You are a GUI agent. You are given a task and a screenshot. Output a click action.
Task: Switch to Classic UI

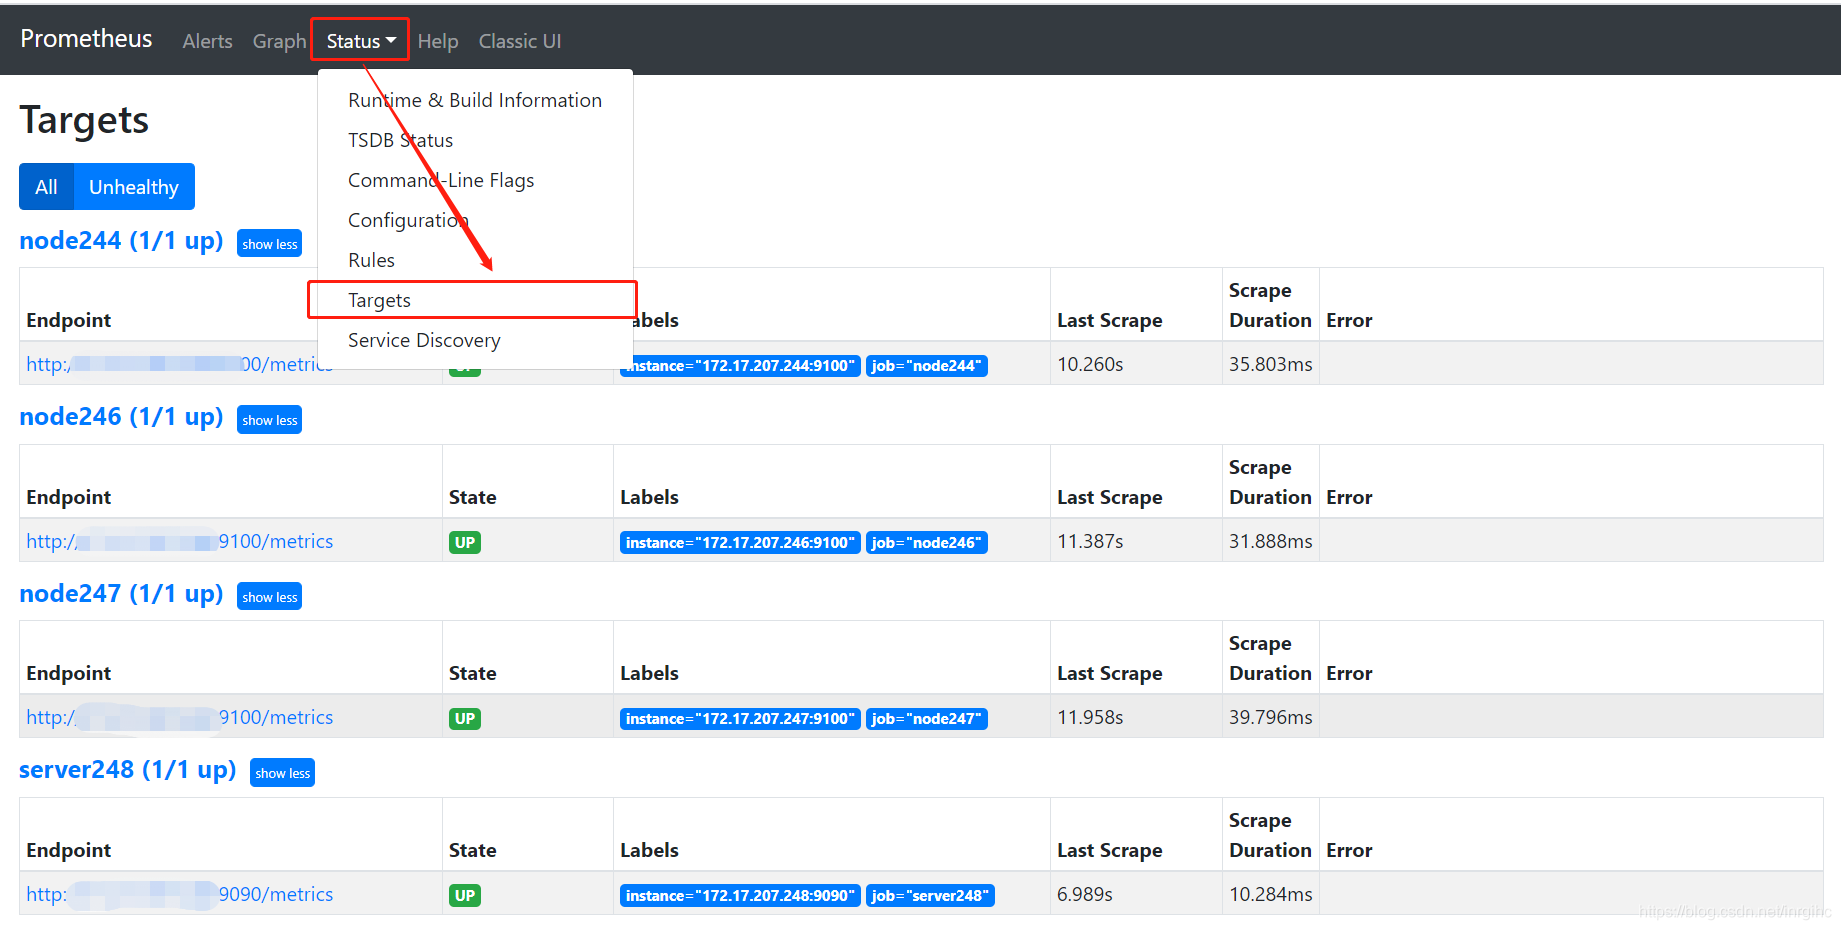point(520,41)
